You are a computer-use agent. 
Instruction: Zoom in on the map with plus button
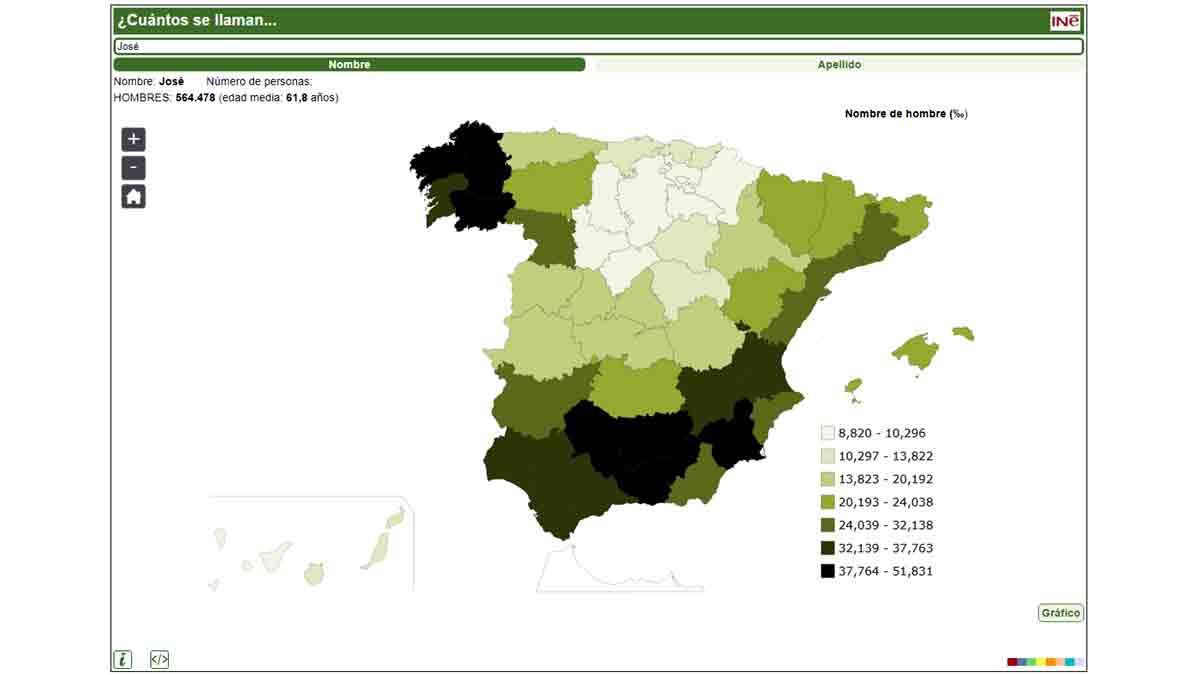(133, 139)
